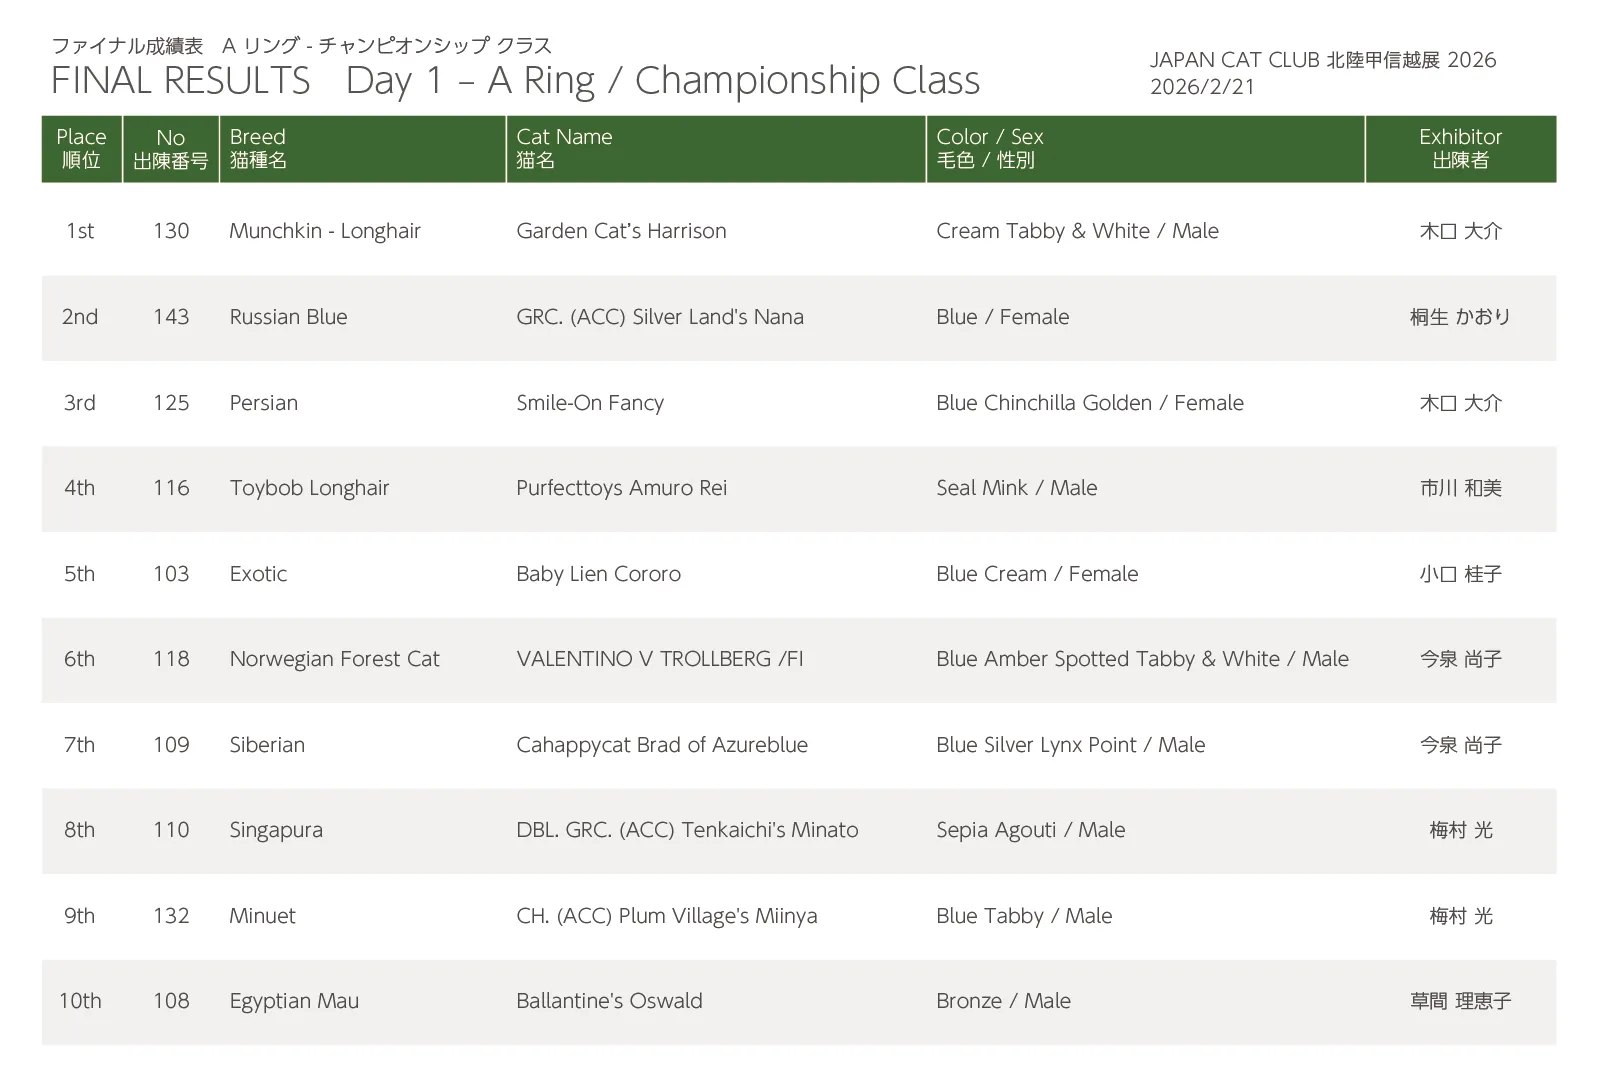This screenshot has width=1600, height=1082.
Task: Click the Exhibitor column header
Action: click(1460, 148)
